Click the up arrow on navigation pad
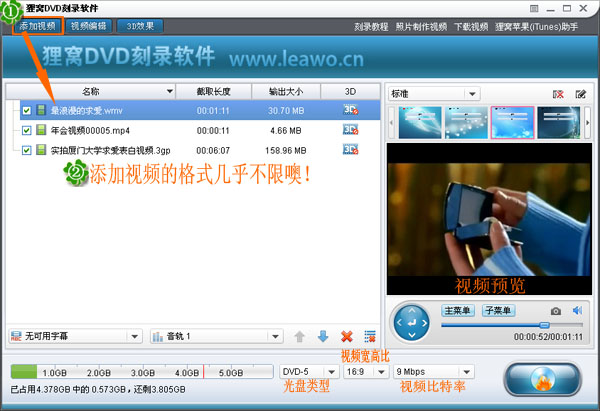 point(412,310)
